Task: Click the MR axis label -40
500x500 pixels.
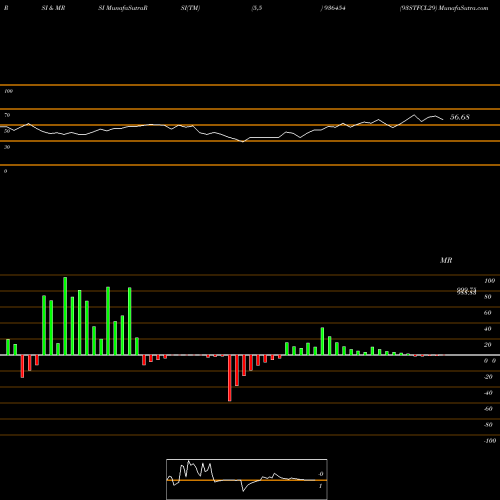Action: [x=488, y=393]
